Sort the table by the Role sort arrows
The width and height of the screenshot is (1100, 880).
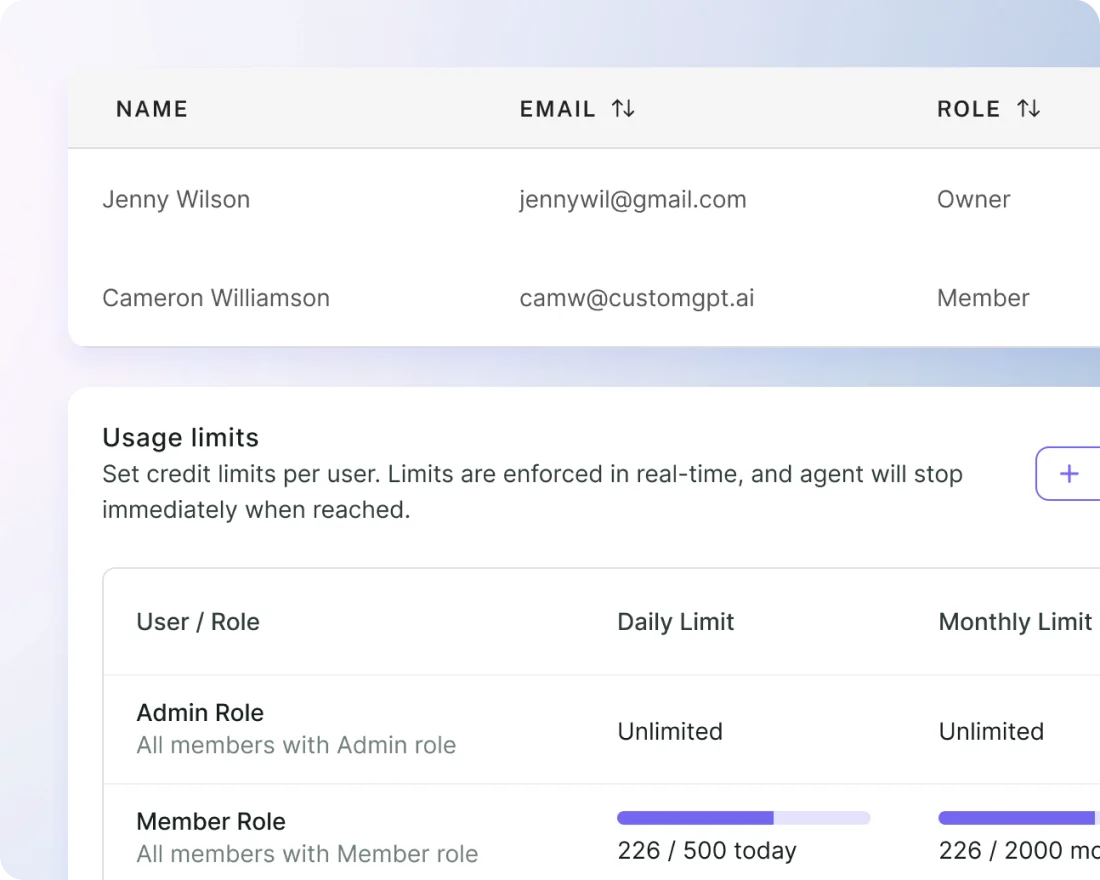tap(1028, 109)
